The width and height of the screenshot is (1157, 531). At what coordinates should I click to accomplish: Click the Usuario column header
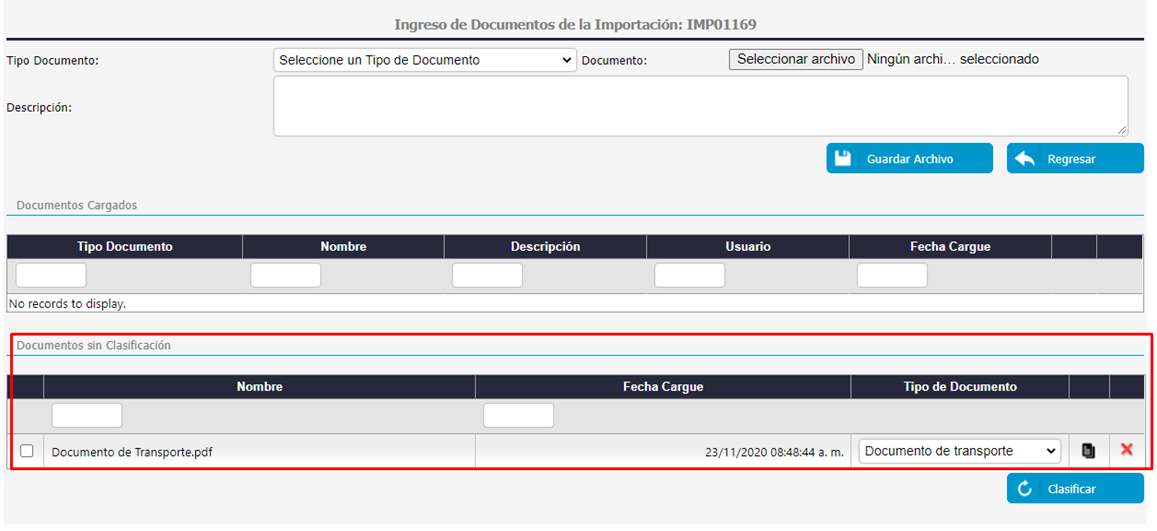point(747,247)
